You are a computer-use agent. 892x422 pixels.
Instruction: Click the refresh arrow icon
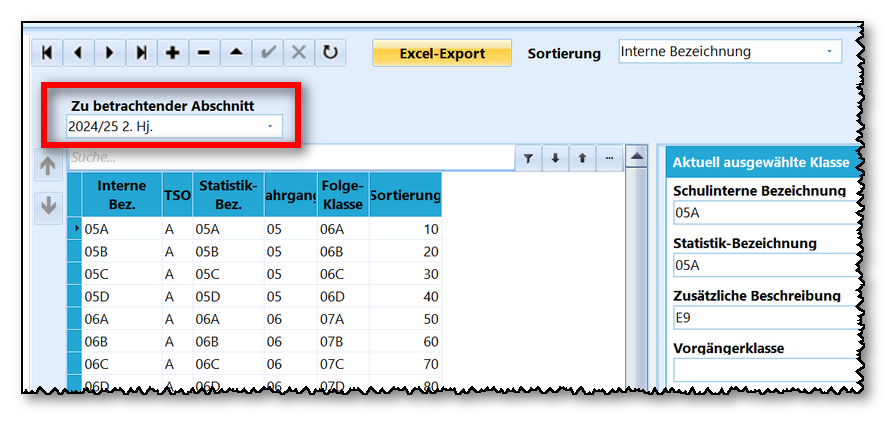330,52
